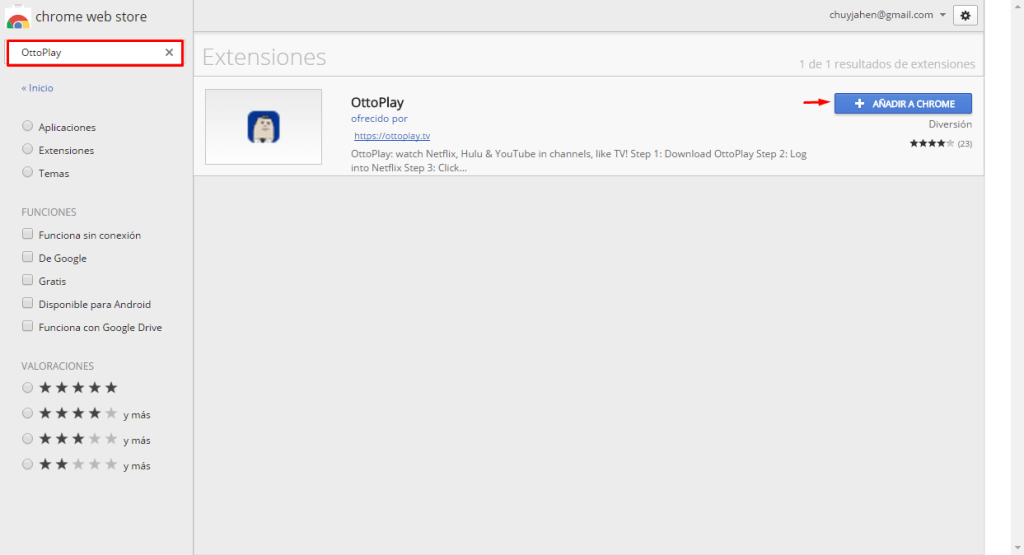
Task: Select the Aplicaciones radio button
Action: 27,126
